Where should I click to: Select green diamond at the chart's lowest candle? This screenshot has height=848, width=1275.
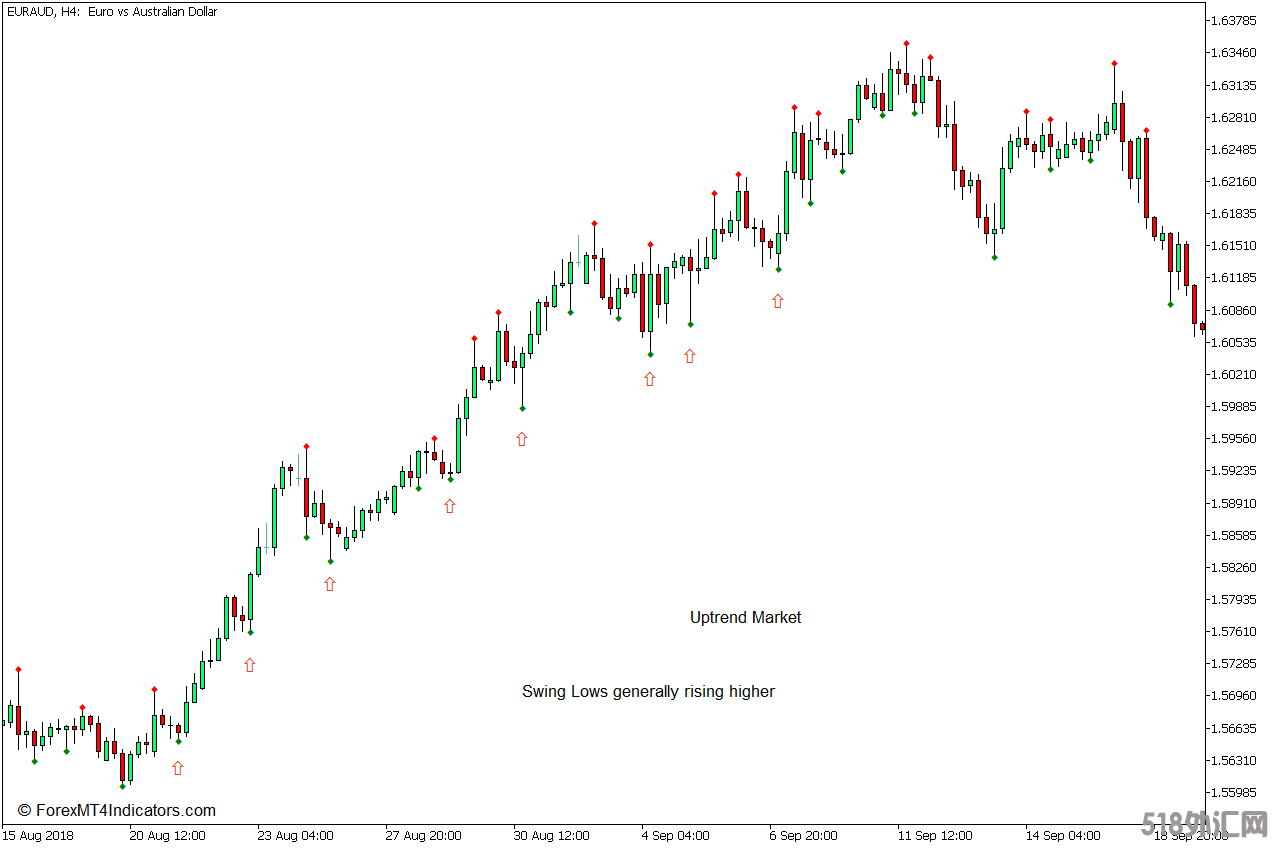[x=122, y=786]
